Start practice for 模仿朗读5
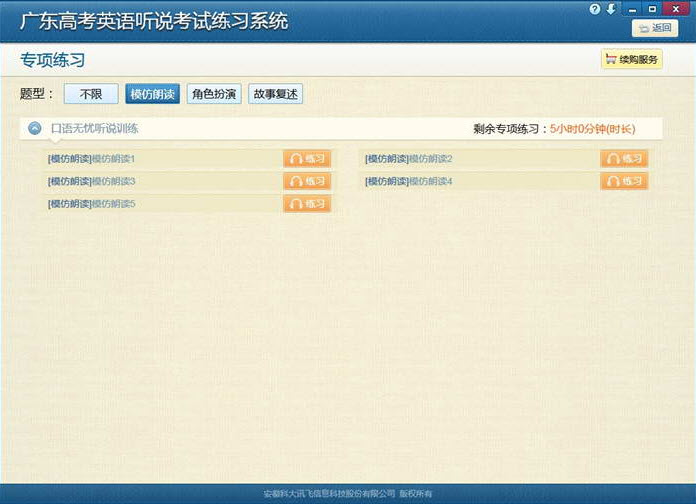 307,204
